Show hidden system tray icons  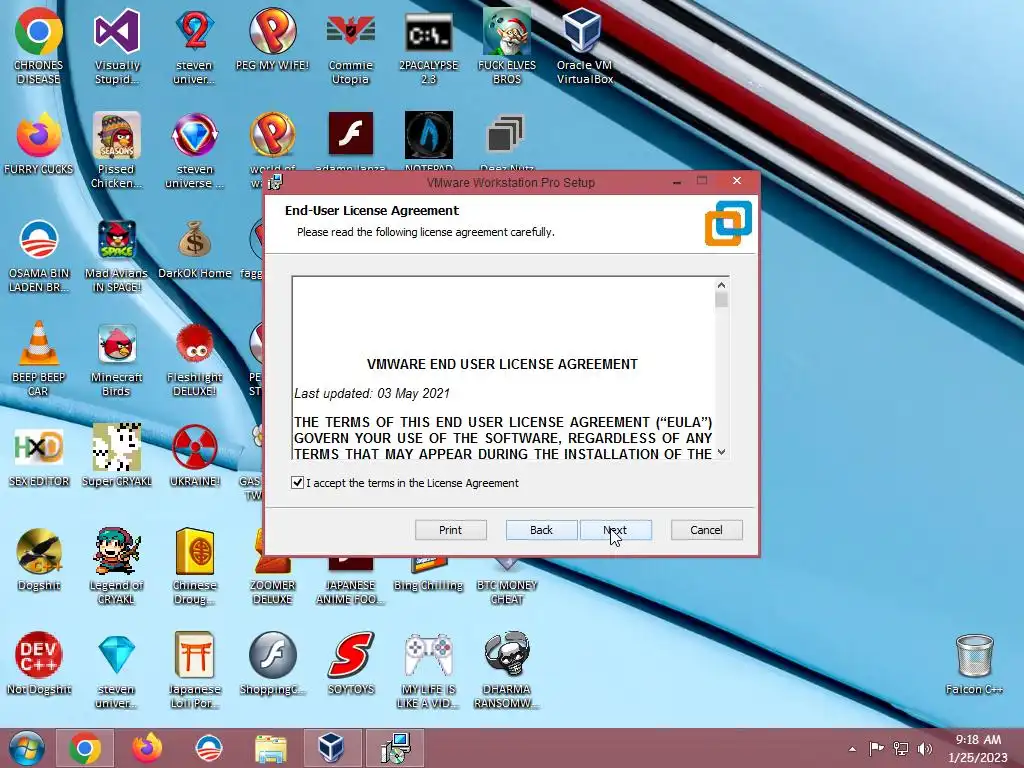coord(852,749)
